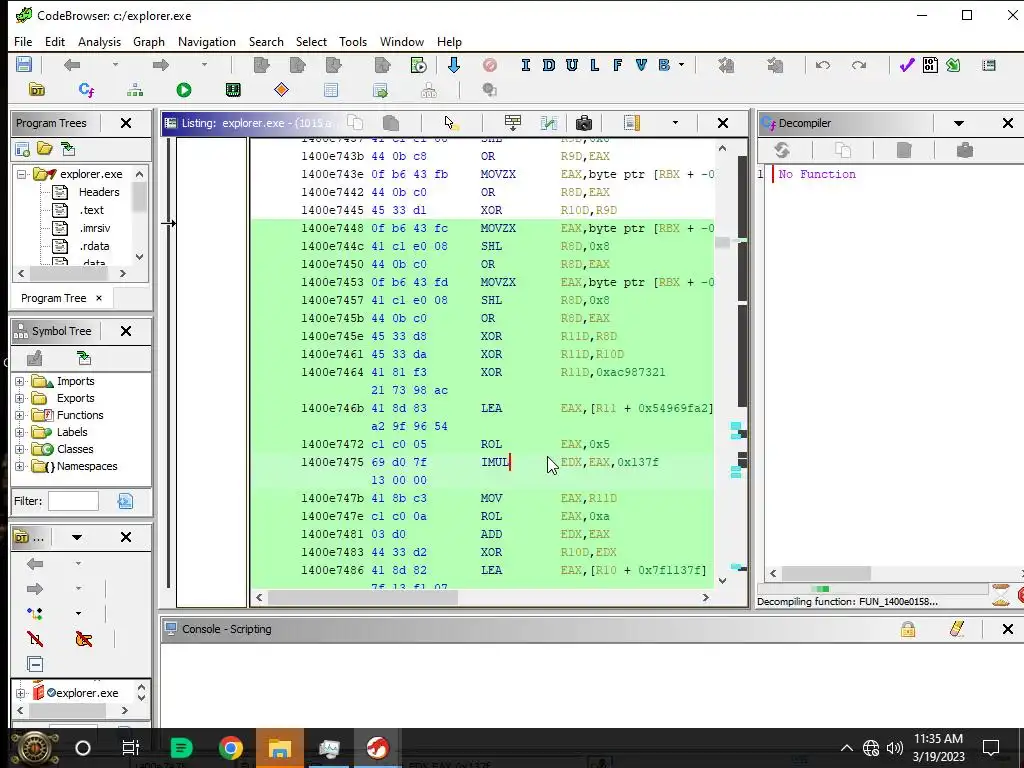Click the purple checkmark toolbar icon
Image resolution: width=1024 pixels, height=768 pixels.
pos(906,65)
